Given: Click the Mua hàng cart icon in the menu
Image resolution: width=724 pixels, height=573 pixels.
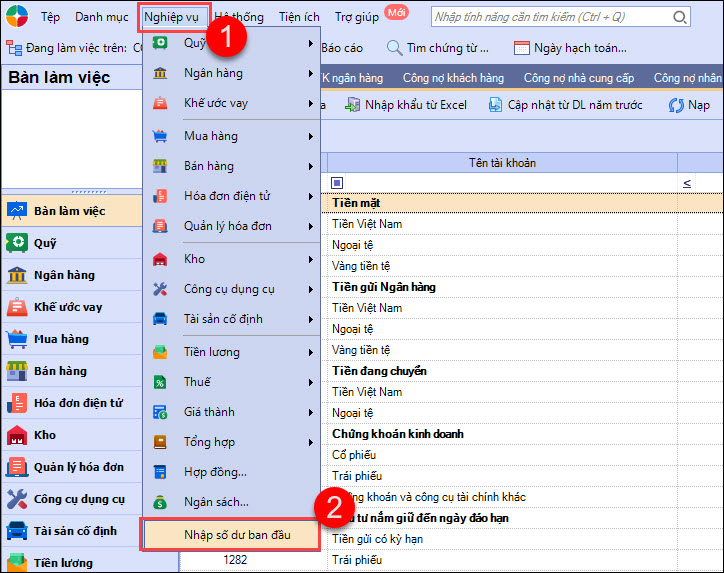Looking at the screenshot, I should coord(160,136).
